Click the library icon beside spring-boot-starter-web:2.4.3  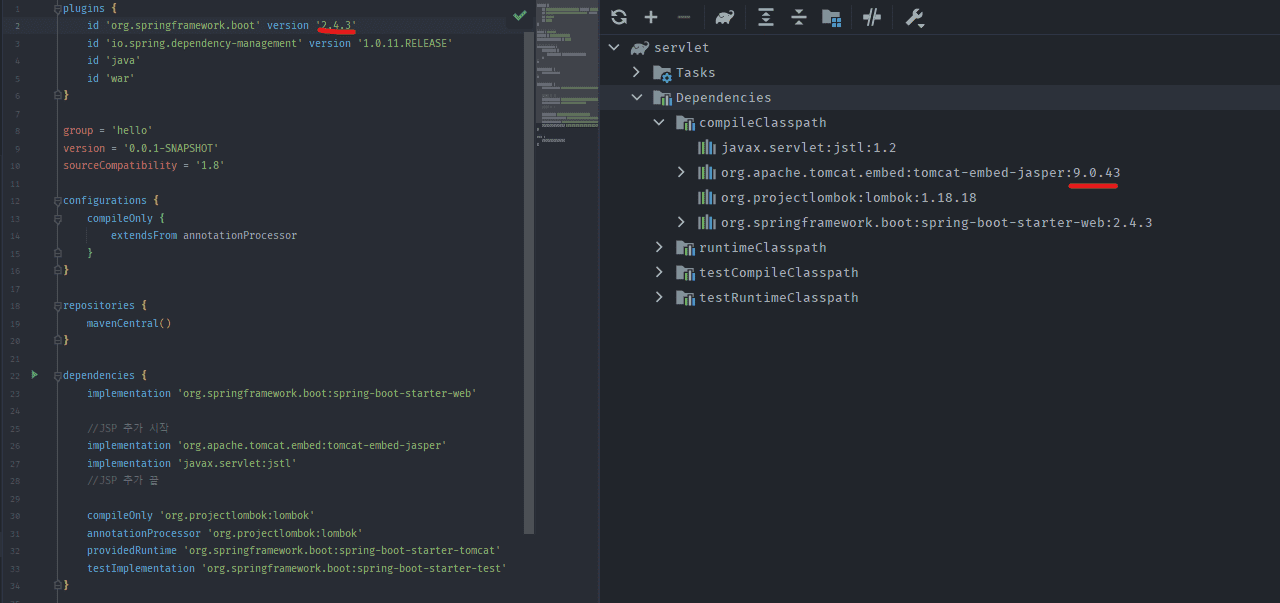pos(707,223)
